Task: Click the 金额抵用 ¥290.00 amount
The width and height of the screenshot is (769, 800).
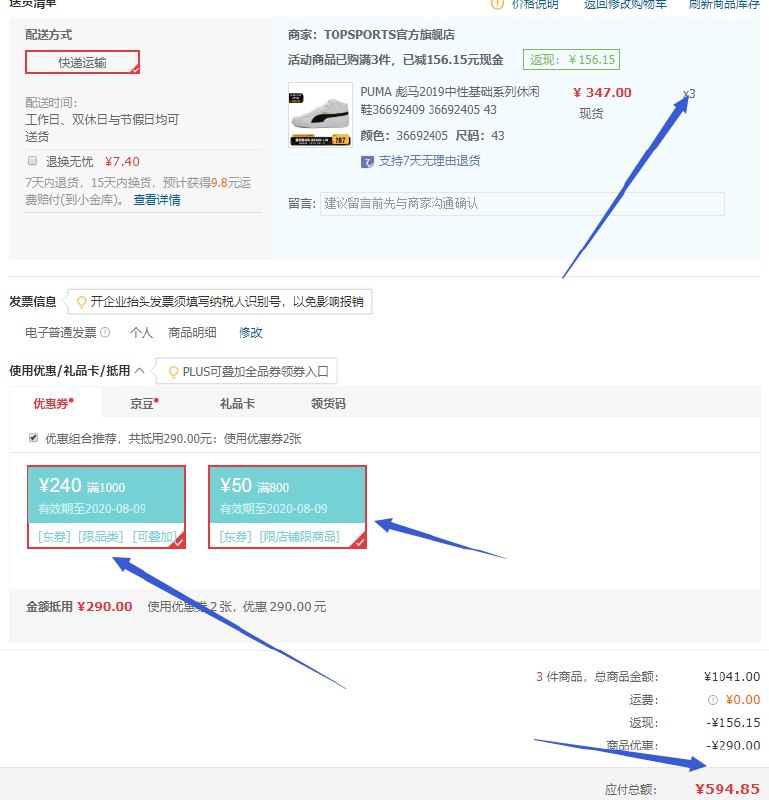Action: coord(105,607)
